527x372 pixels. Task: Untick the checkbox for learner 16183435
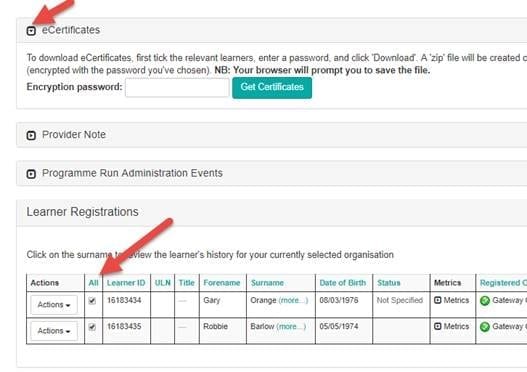(x=92, y=327)
